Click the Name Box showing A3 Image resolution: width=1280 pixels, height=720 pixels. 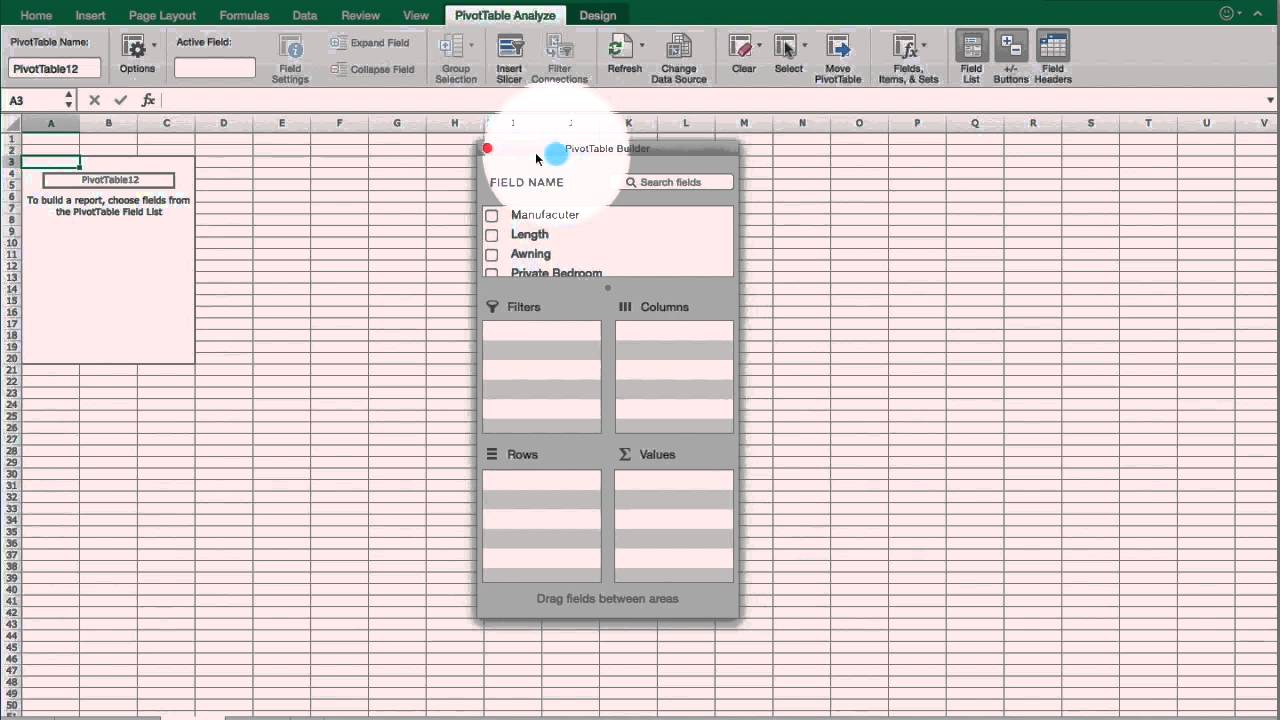click(32, 100)
